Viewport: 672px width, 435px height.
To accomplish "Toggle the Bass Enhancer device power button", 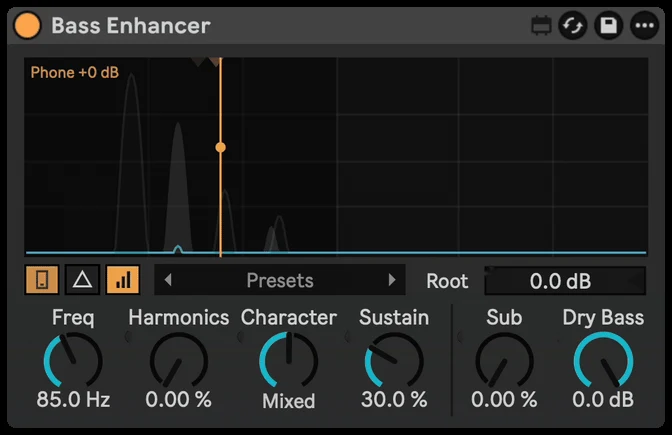I will (x=27, y=25).
